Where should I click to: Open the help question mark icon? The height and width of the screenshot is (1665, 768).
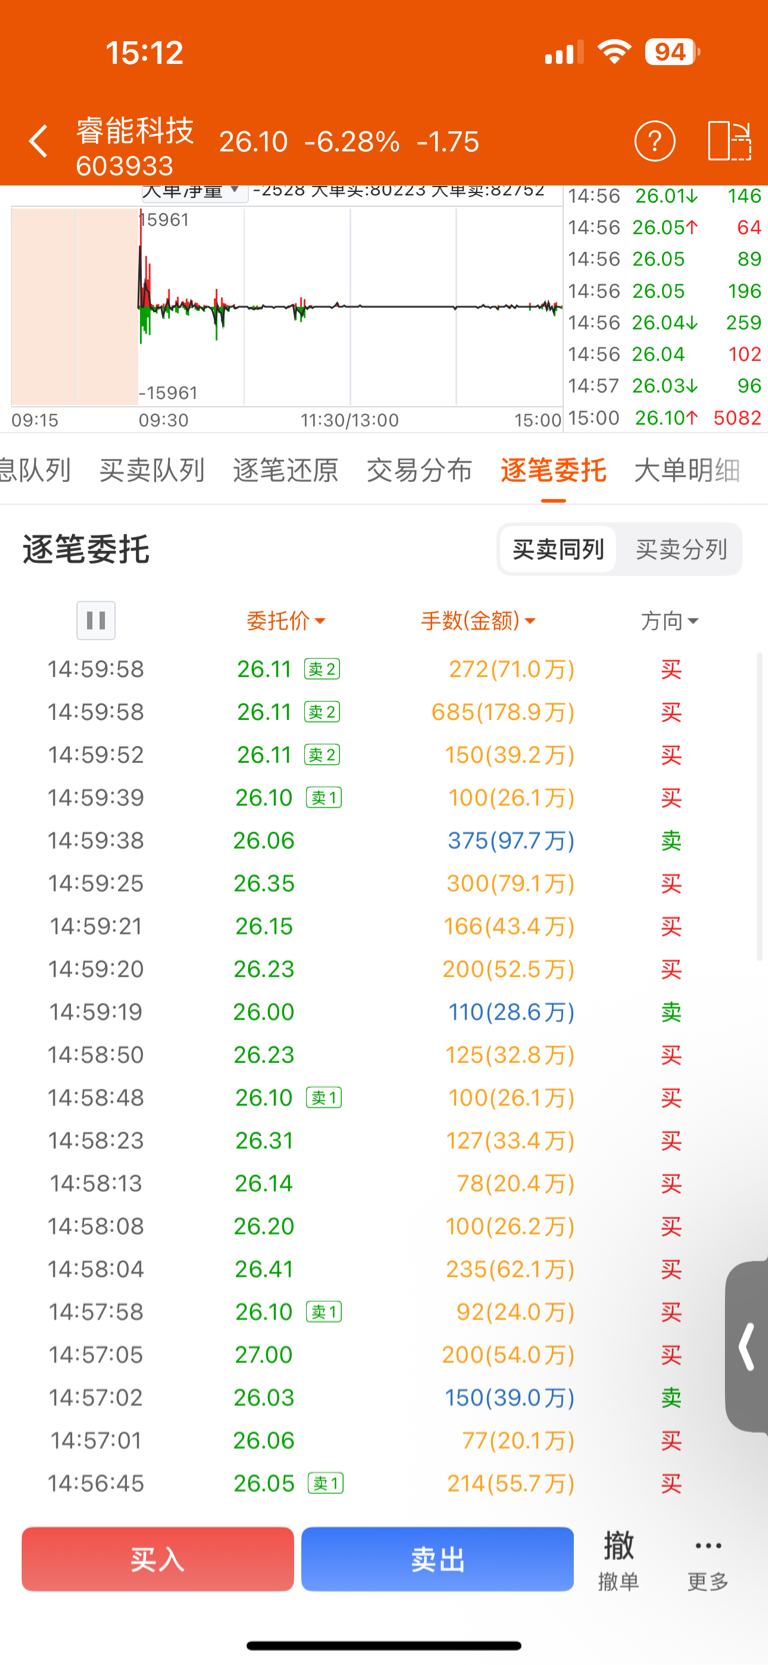(x=655, y=142)
